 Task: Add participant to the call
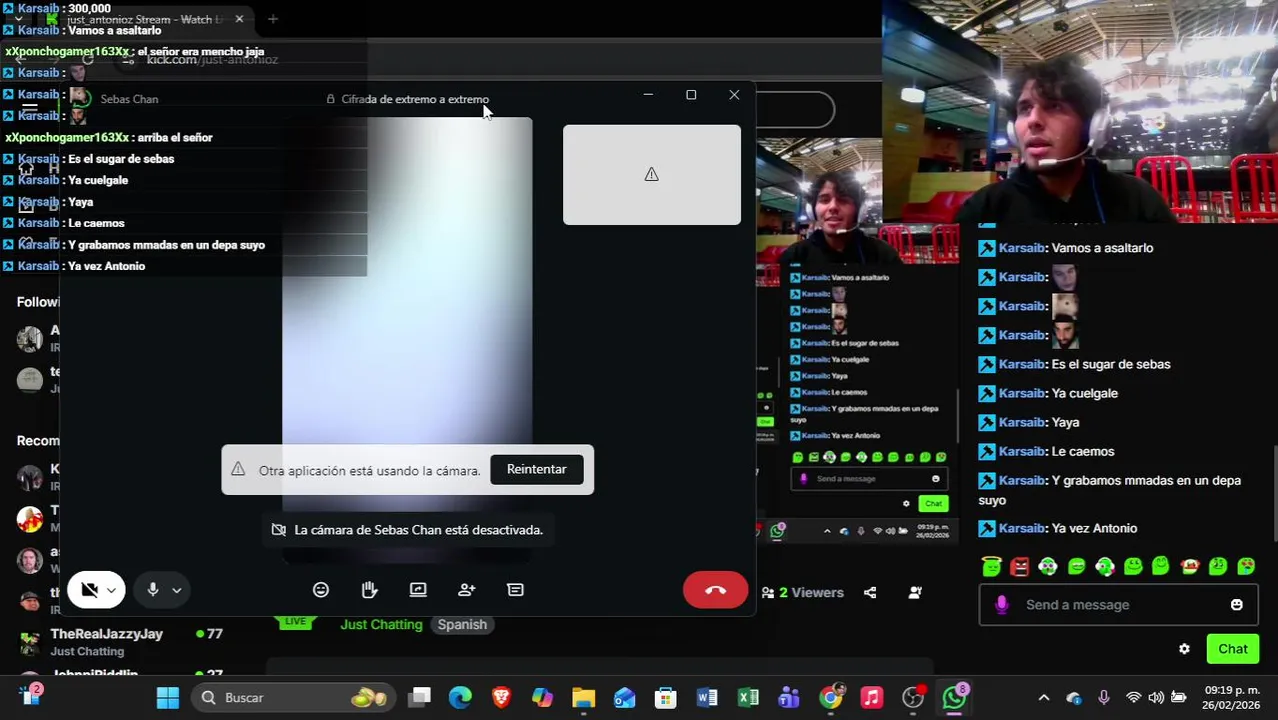coord(467,590)
